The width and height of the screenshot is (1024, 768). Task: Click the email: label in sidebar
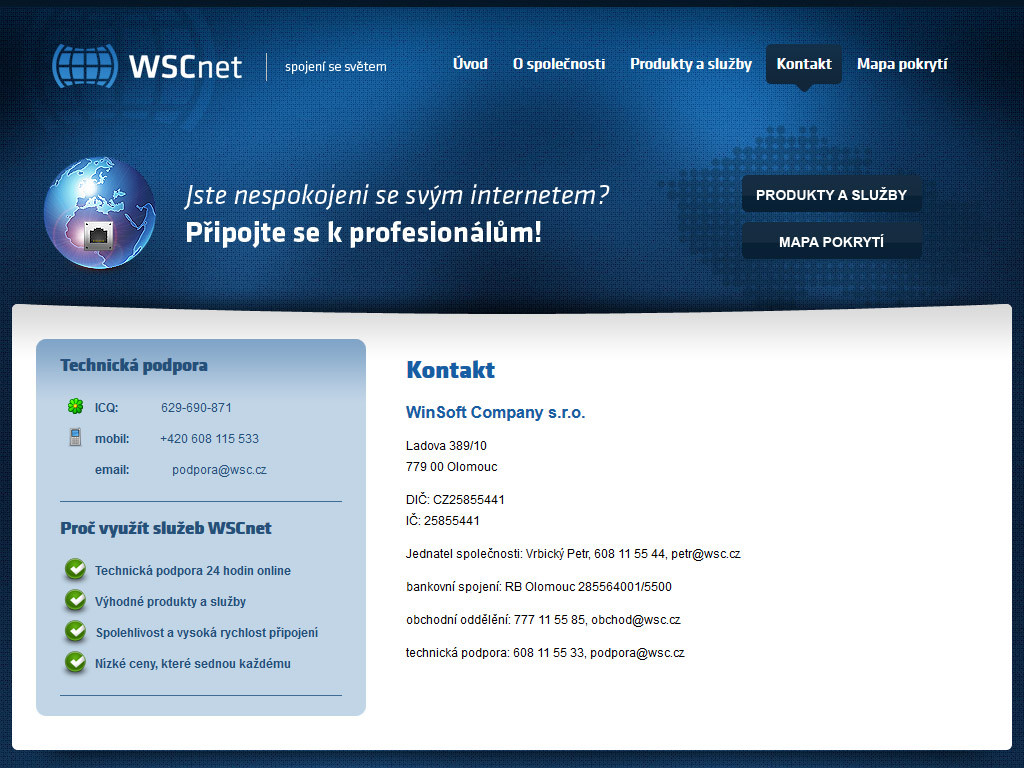(x=112, y=470)
